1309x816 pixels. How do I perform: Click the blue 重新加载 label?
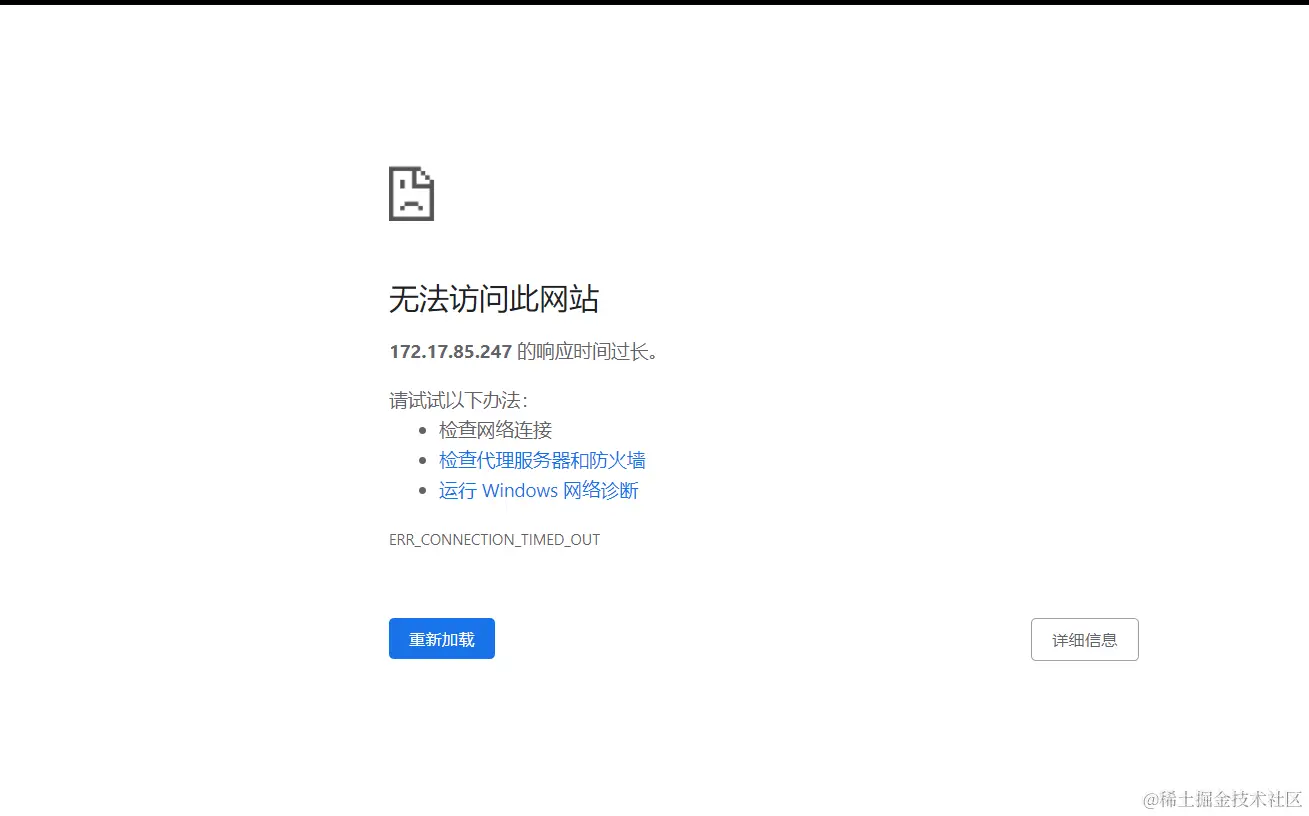(x=441, y=638)
